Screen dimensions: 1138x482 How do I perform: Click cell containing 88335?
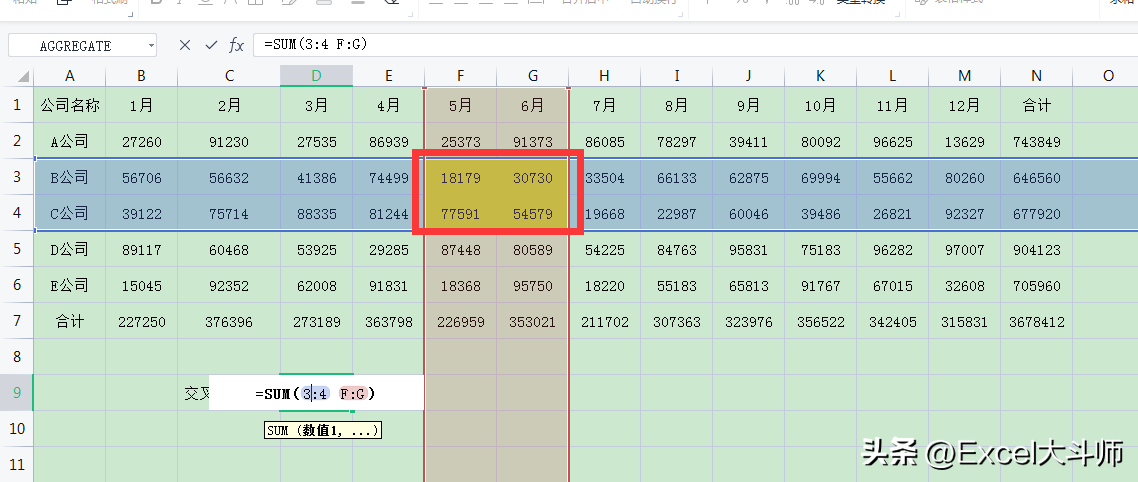click(316, 213)
